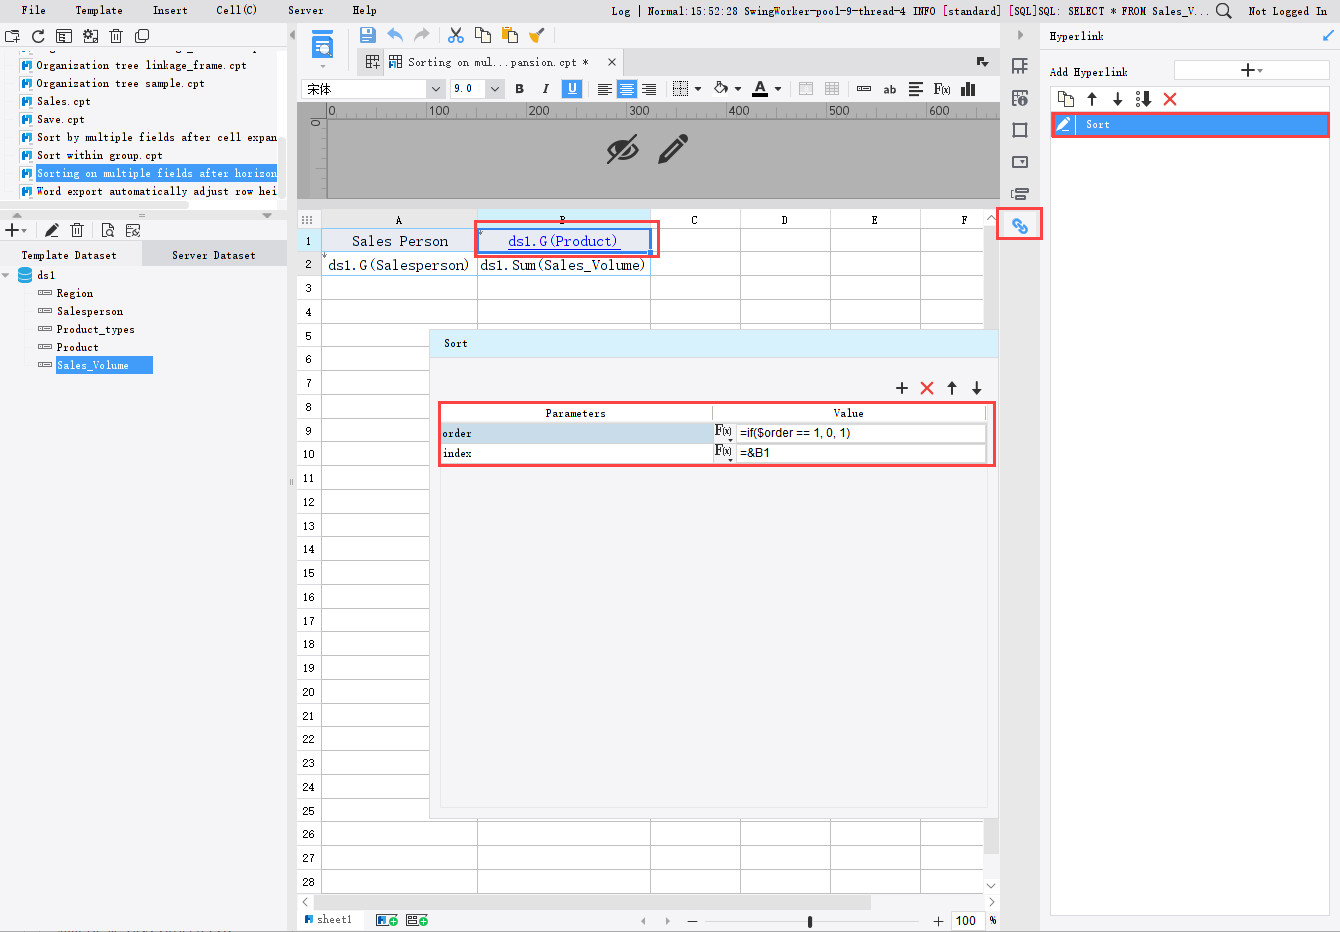
Task: Click the Undo arrow icon
Action: click(395, 35)
